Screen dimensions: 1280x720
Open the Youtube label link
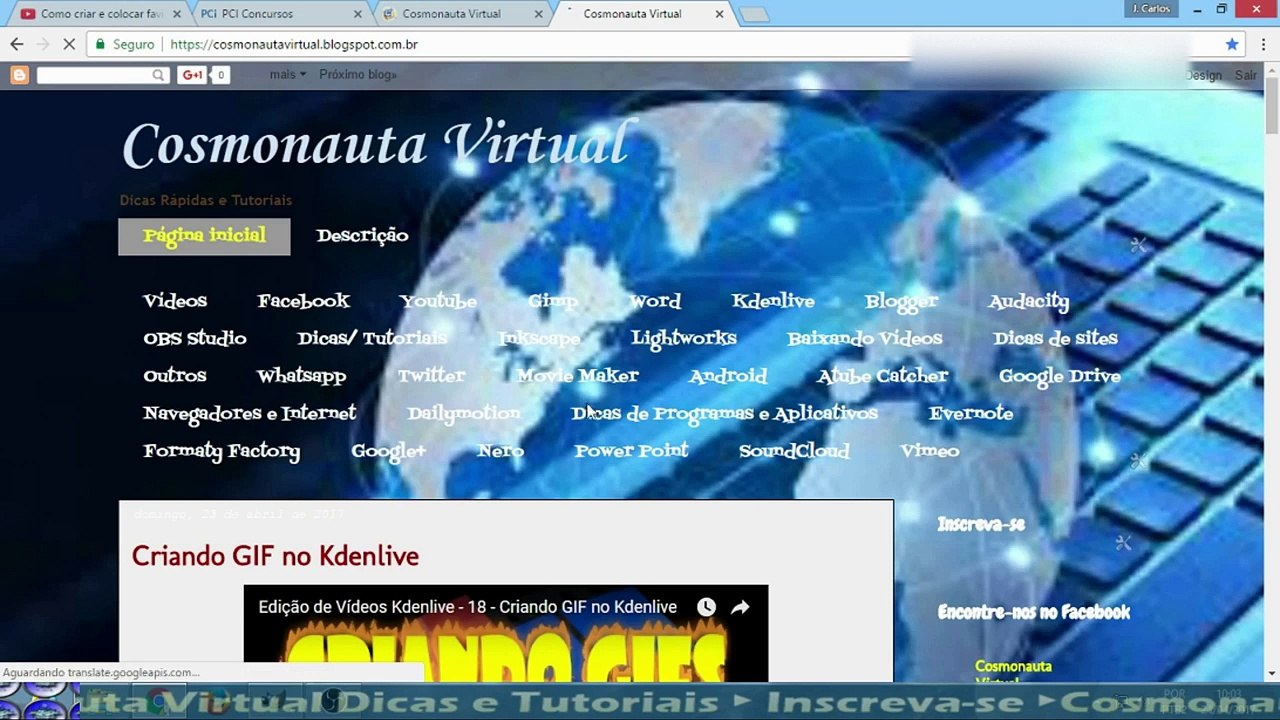(438, 301)
